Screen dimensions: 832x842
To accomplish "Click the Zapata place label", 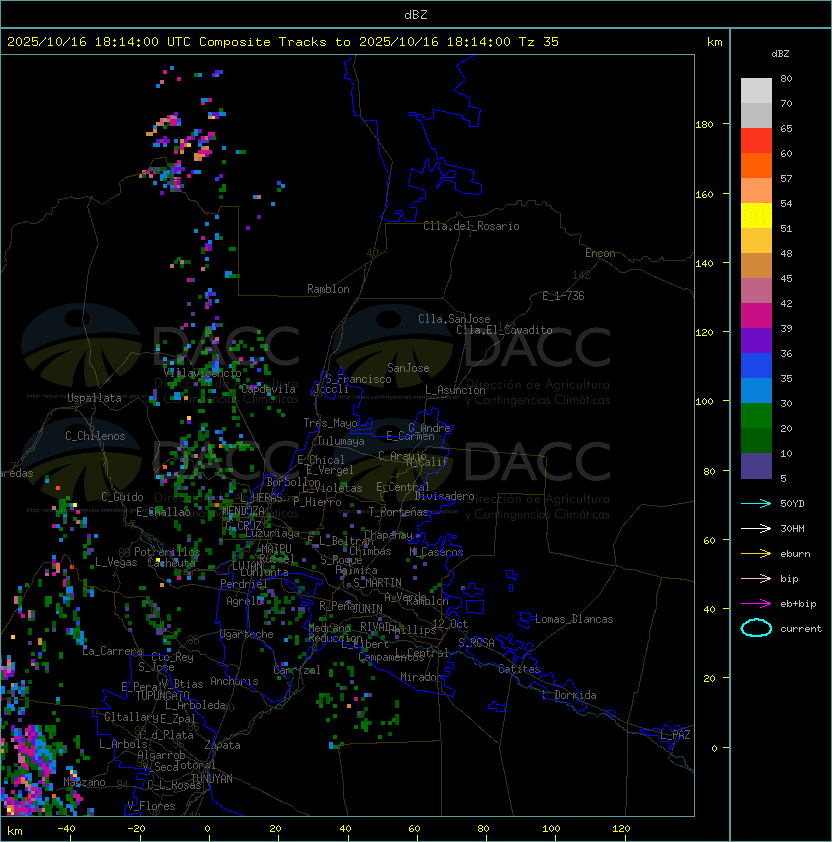I will (x=222, y=745).
